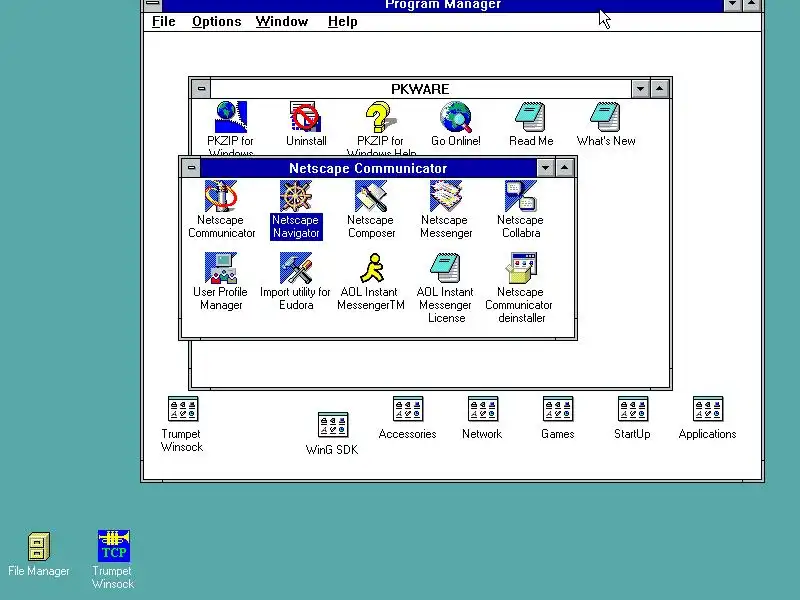Viewport: 800px width, 600px height.
Task: Select the User Profile Manager icon
Action: [x=221, y=268]
